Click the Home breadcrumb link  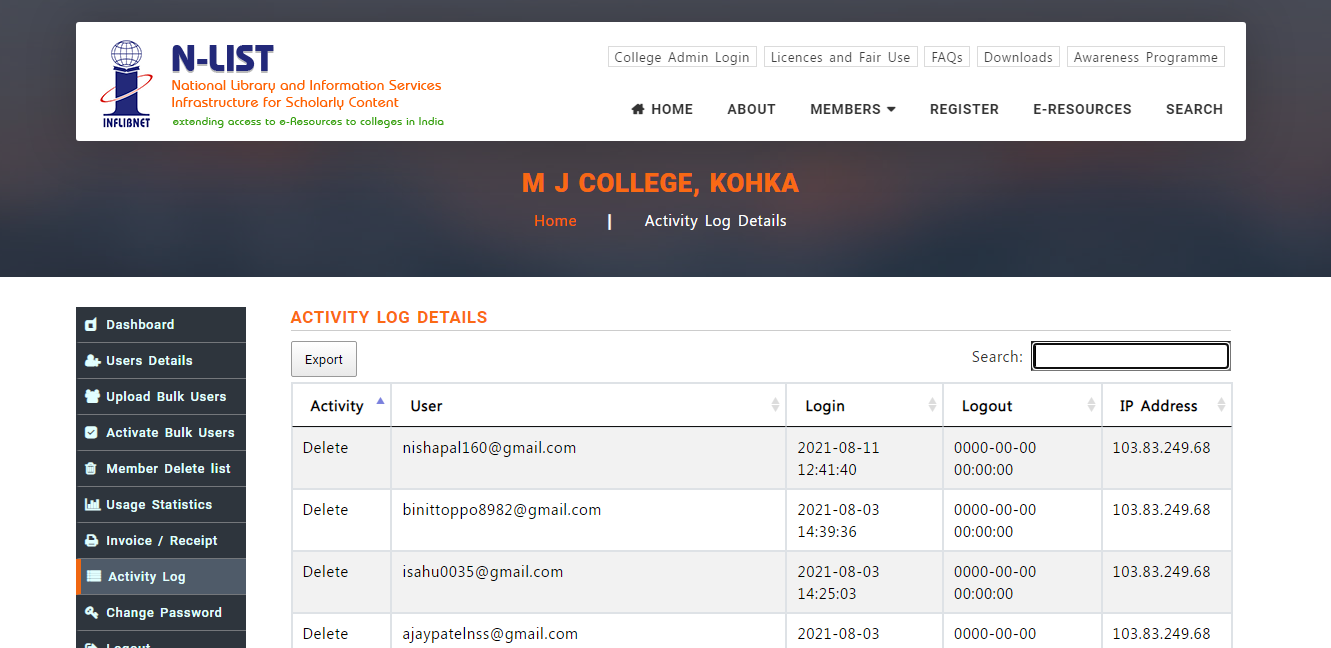[555, 221]
